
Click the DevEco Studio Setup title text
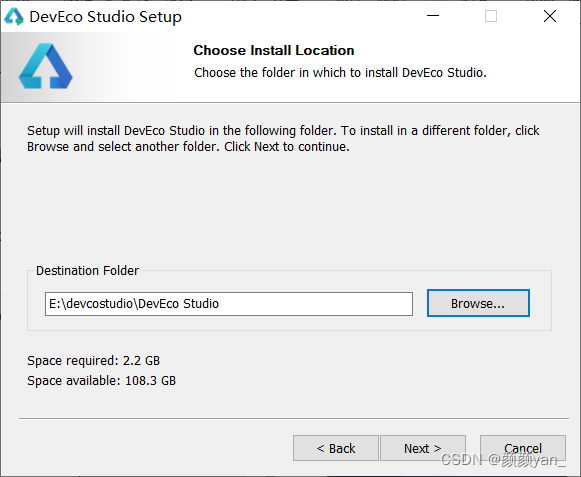tap(106, 17)
